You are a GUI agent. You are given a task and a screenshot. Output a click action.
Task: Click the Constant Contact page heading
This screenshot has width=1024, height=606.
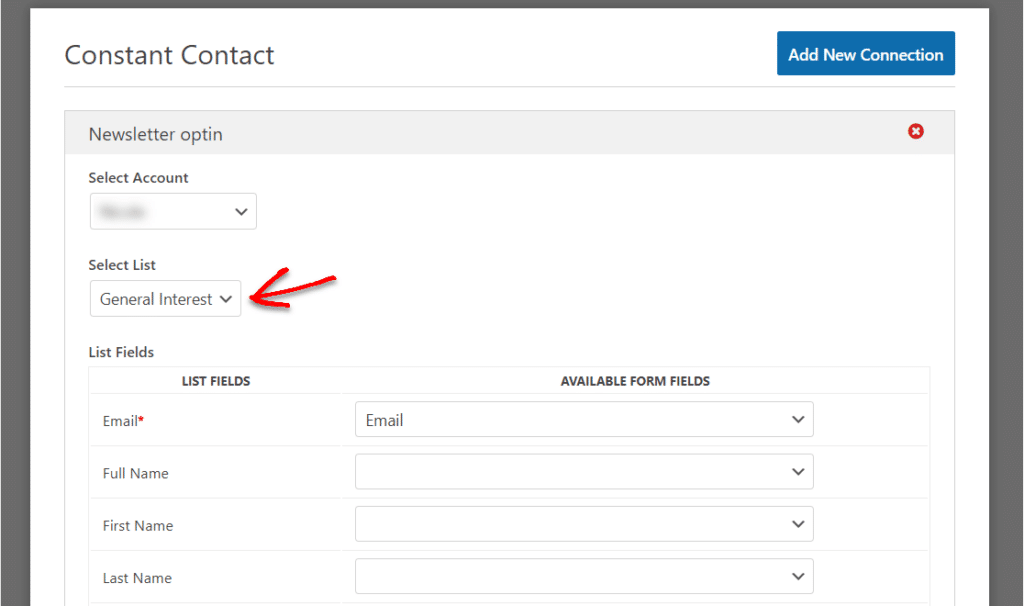pyautogui.click(x=169, y=56)
